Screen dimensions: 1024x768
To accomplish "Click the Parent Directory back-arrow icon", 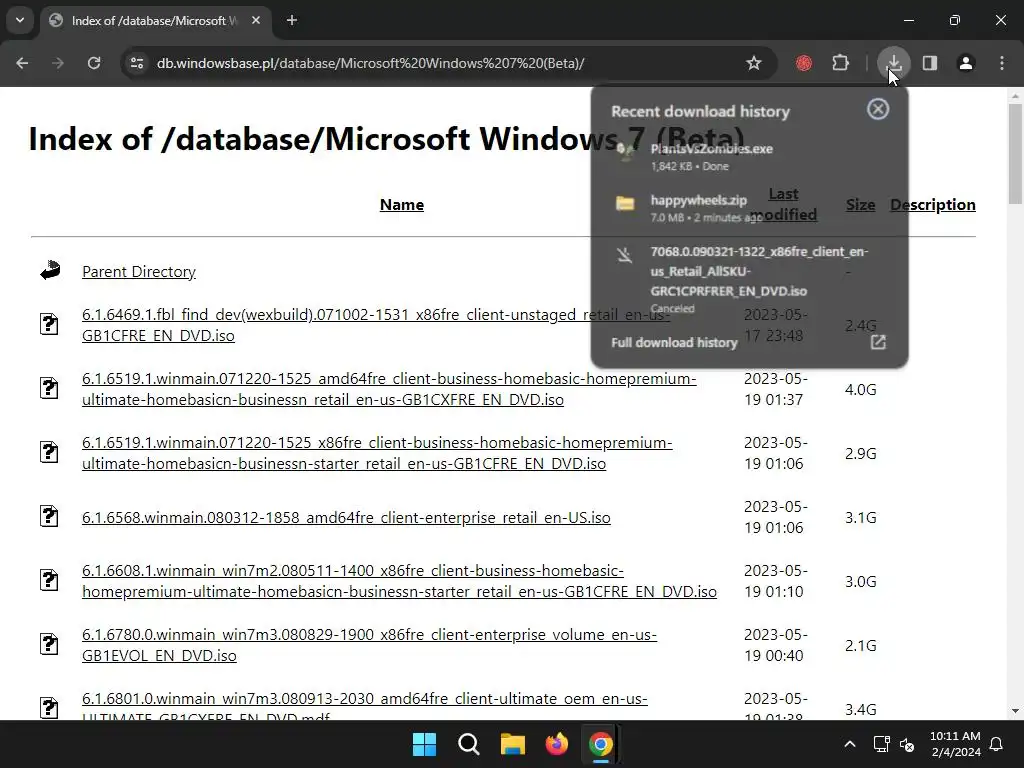I will [x=50, y=270].
